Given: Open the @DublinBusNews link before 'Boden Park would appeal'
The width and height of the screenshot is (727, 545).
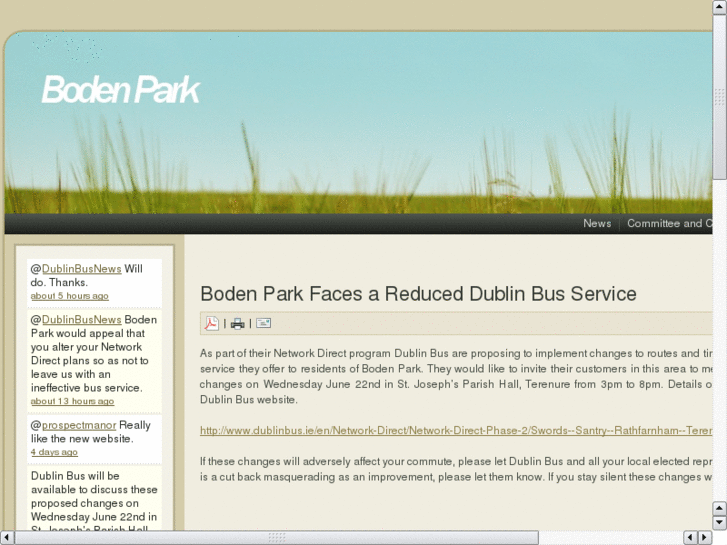Looking at the screenshot, I should pyautogui.click(x=82, y=320).
